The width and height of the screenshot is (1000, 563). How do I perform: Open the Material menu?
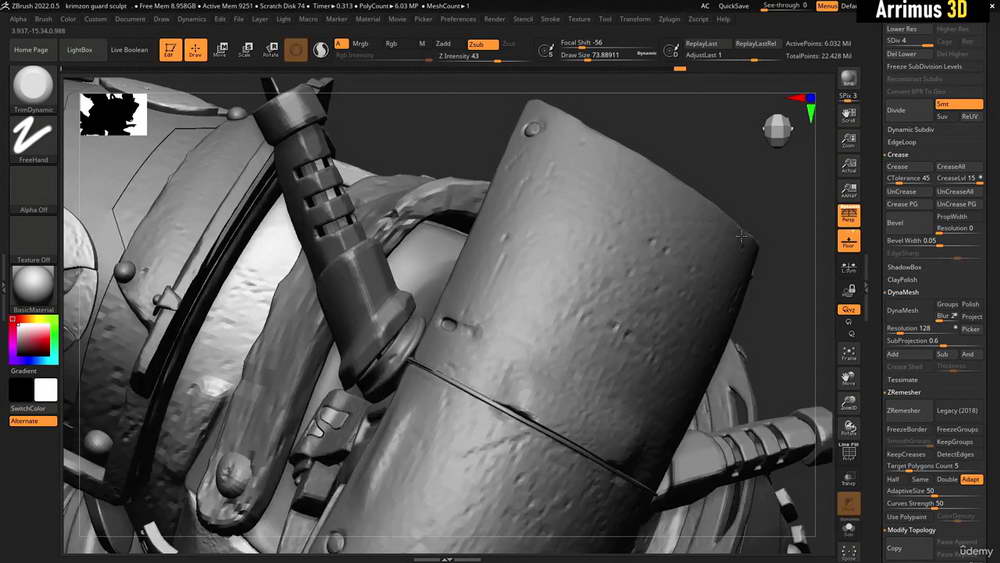click(x=367, y=19)
